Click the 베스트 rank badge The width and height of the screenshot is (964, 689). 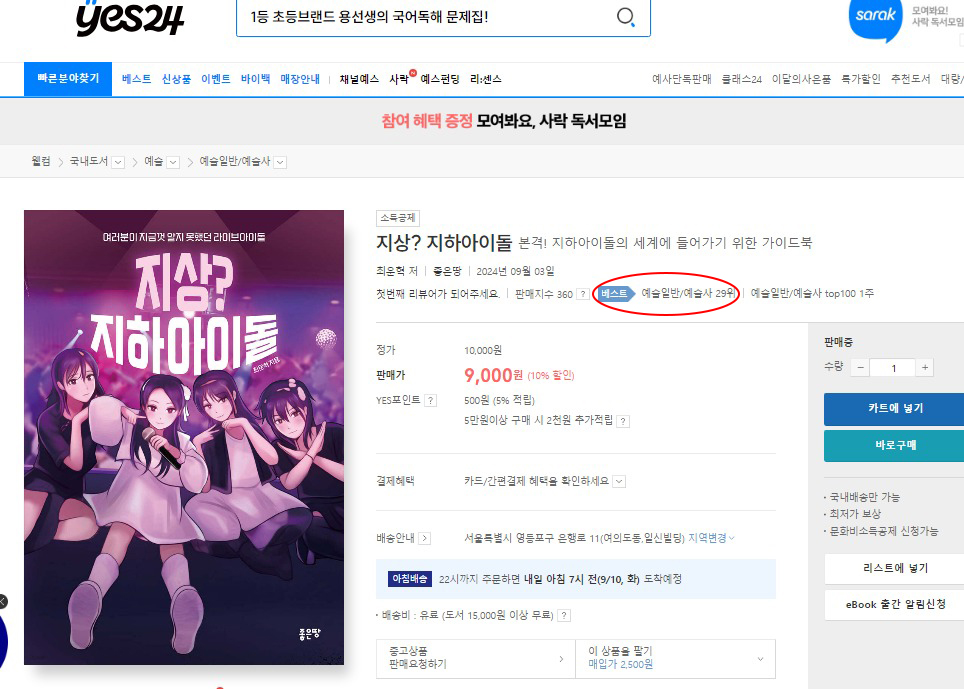click(615, 294)
